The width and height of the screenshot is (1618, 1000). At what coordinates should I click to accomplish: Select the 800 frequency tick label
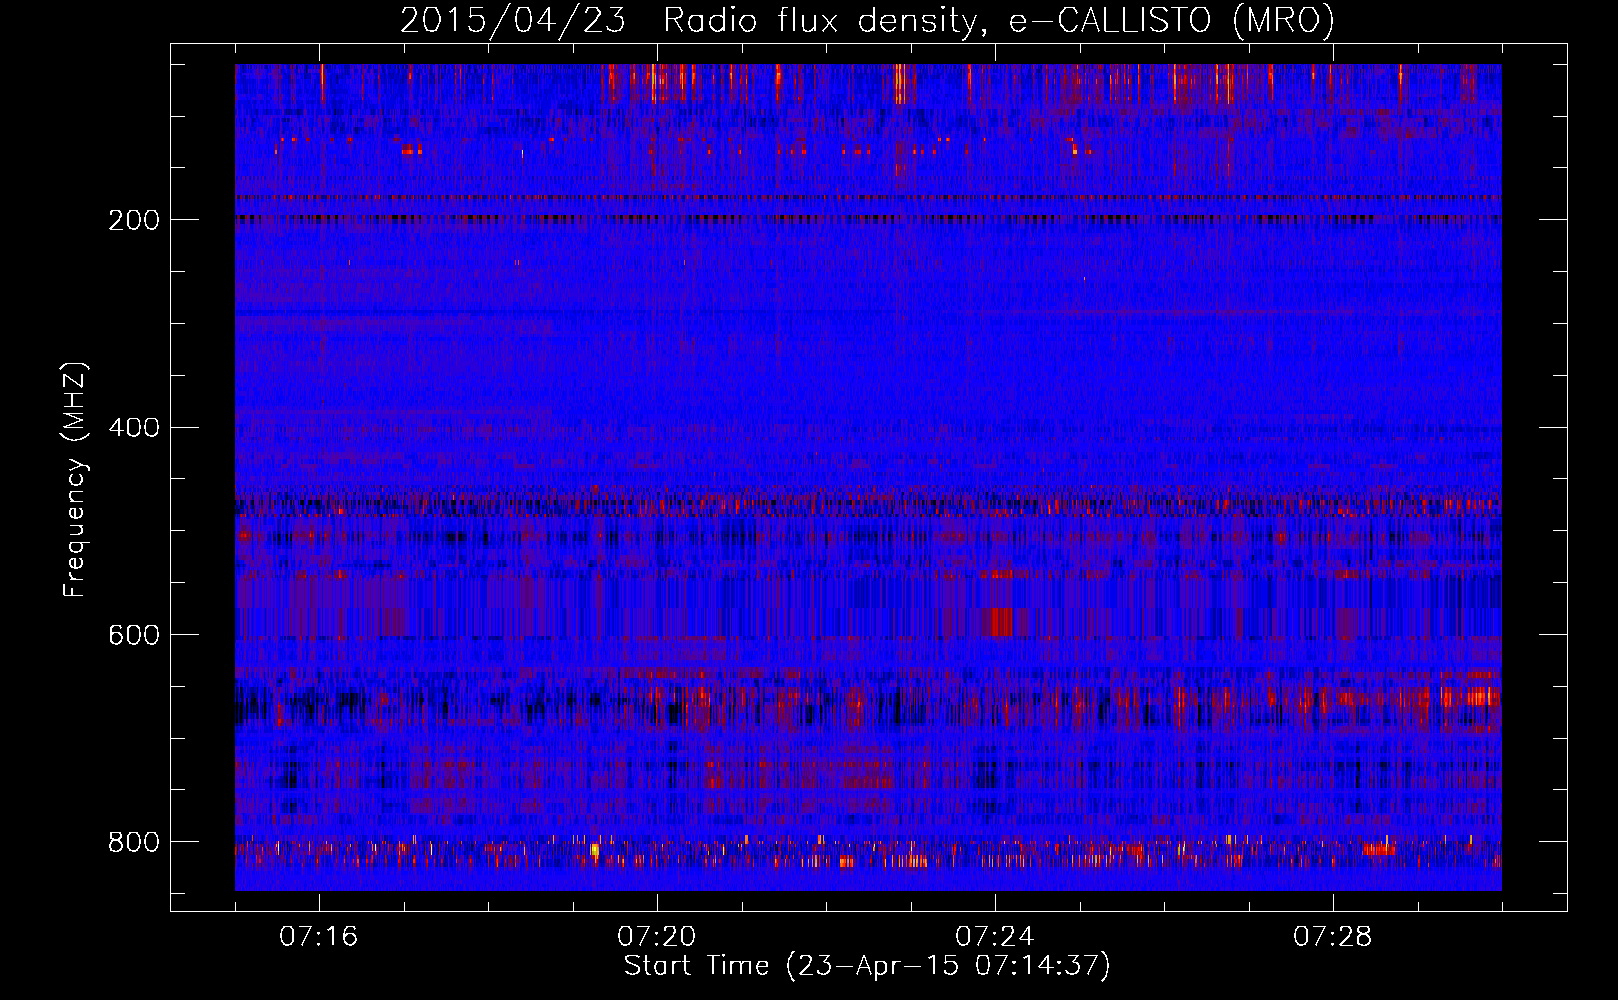(134, 842)
